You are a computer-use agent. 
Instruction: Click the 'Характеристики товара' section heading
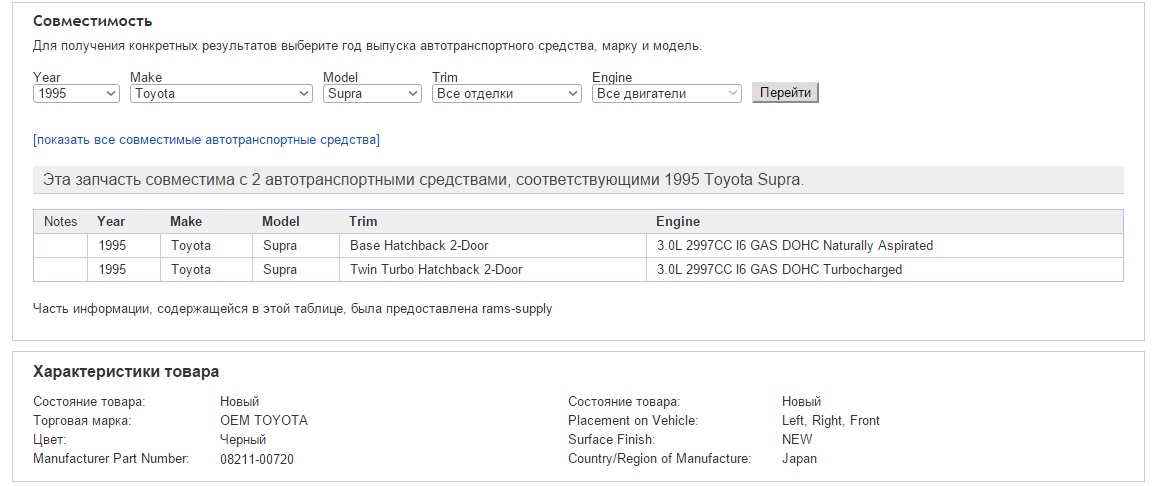[126, 372]
